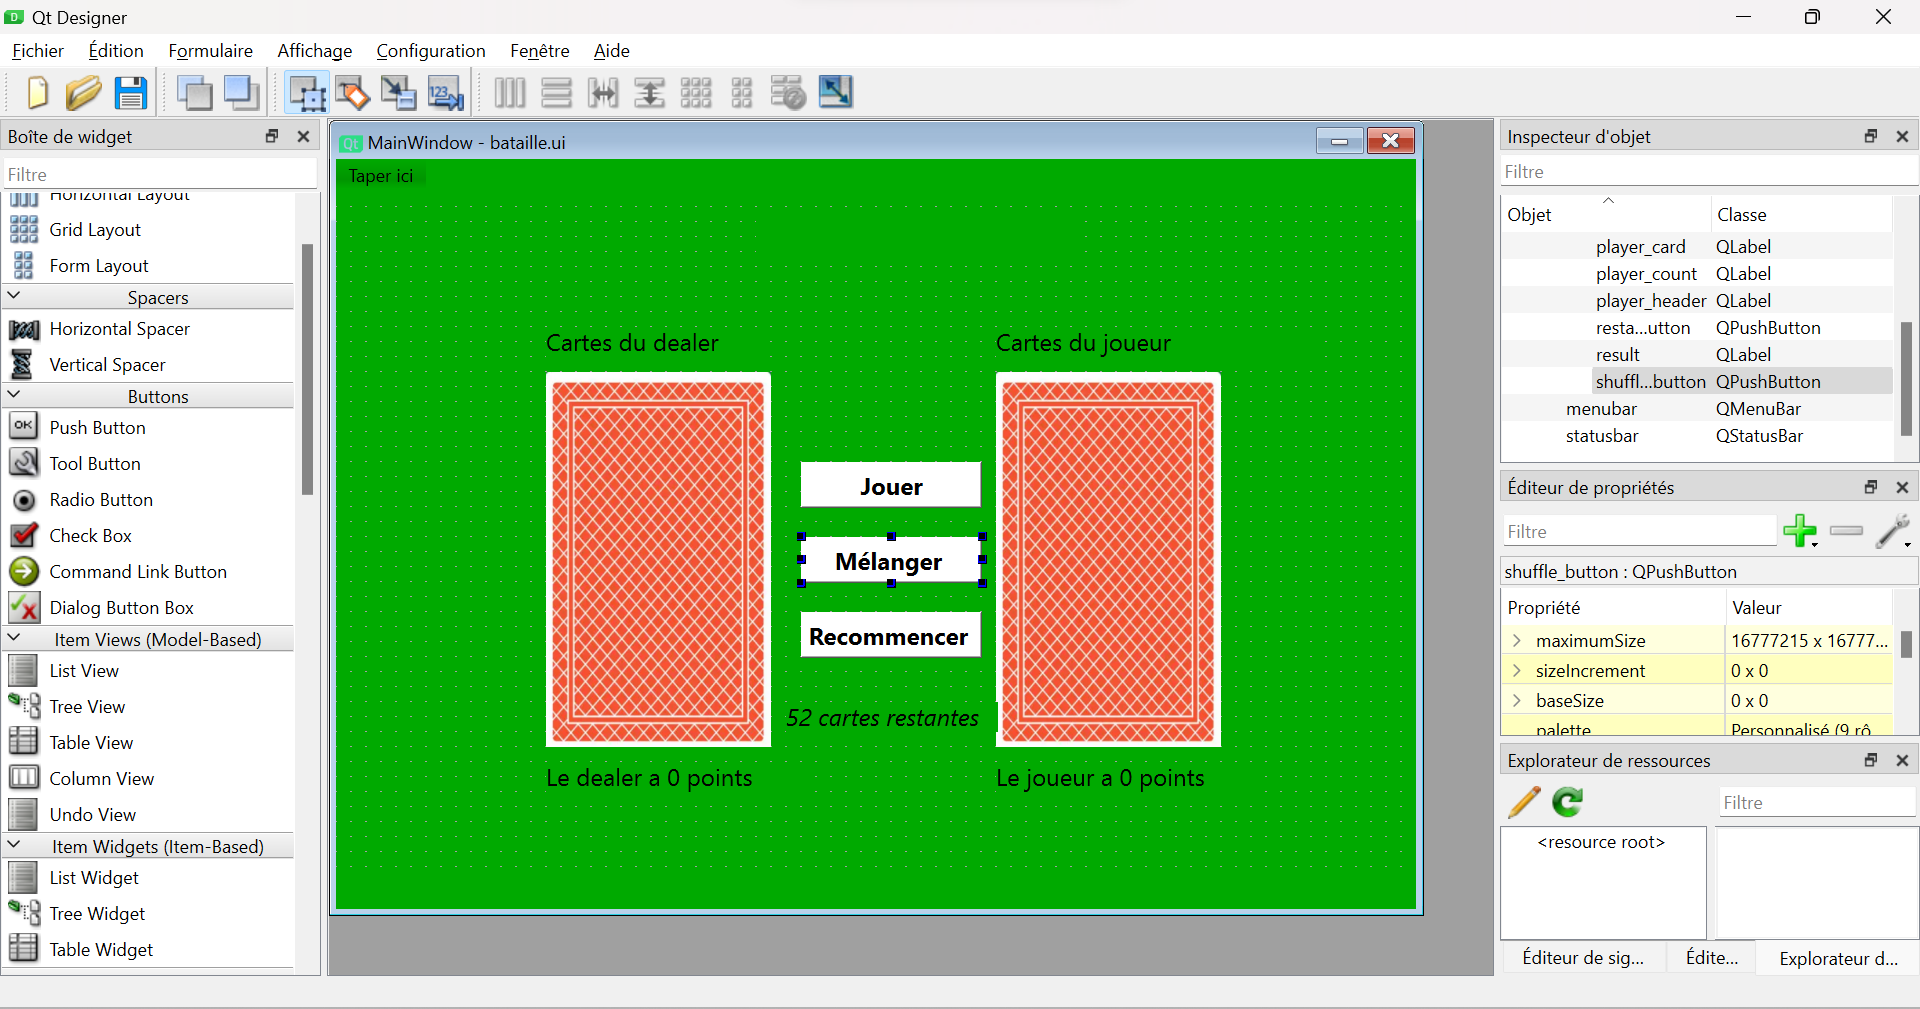Expand the maximumSize property
This screenshot has height=1009, width=1920.
click(x=1517, y=640)
